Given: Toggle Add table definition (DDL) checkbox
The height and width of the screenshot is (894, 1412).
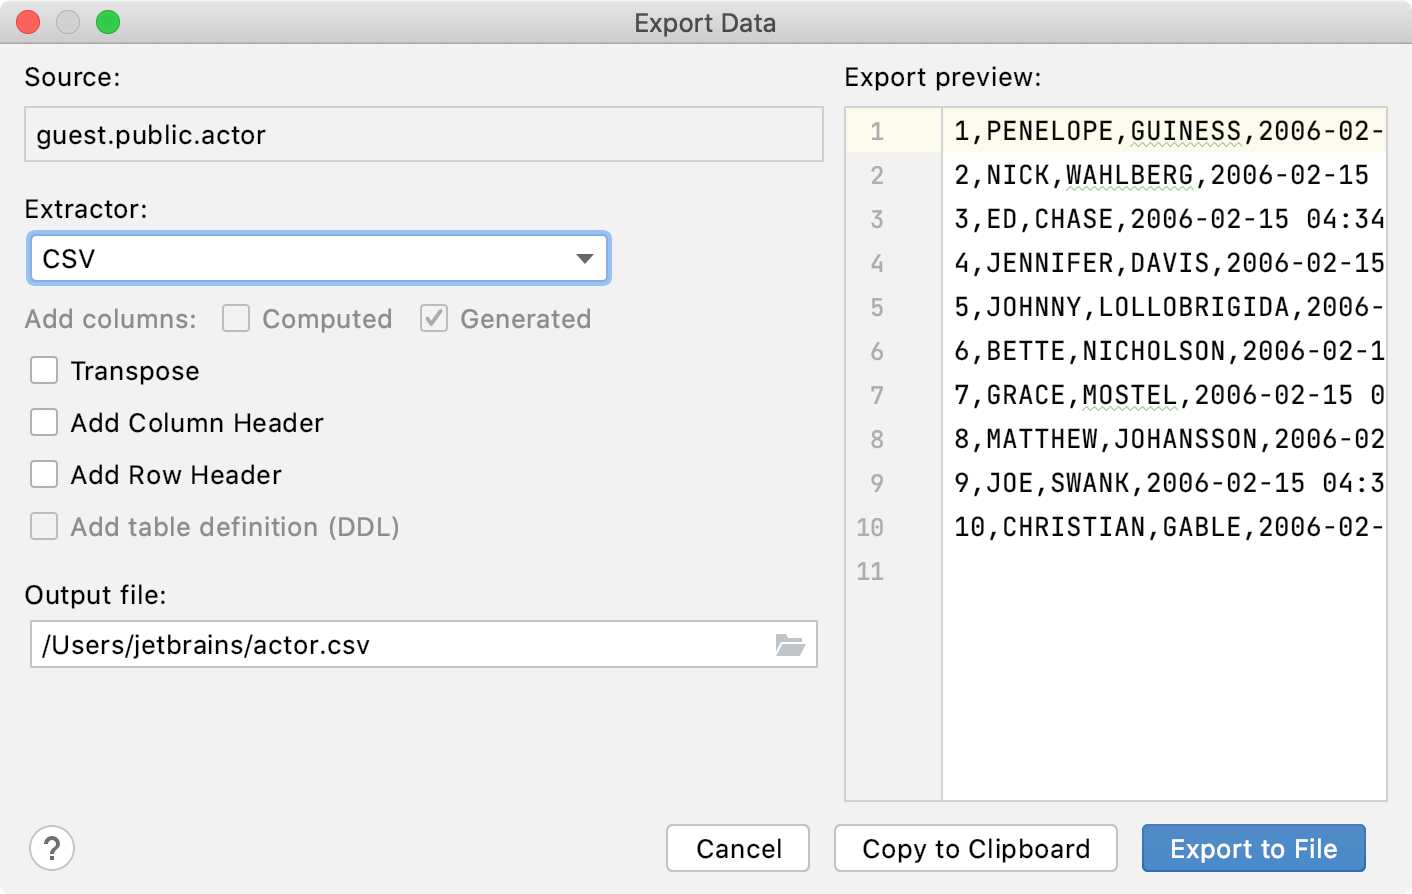Looking at the screenshot, I should [x=44, y=527].
